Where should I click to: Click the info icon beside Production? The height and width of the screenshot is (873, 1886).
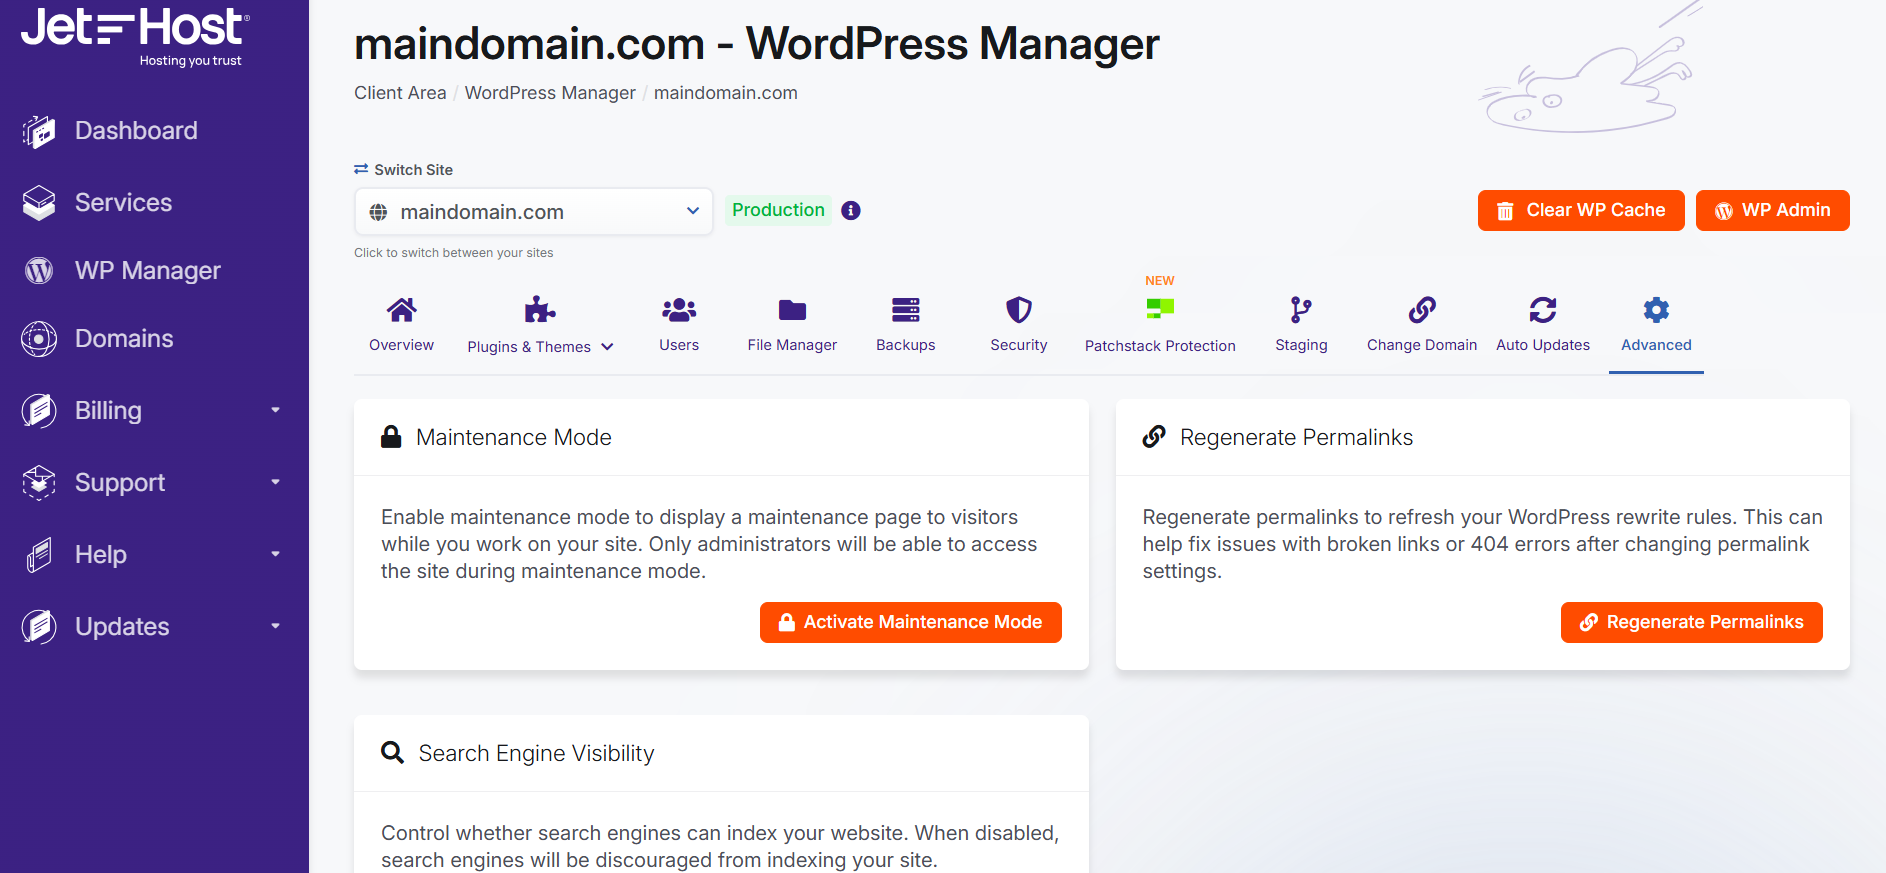pyautogui.click(x=851, y=210)
